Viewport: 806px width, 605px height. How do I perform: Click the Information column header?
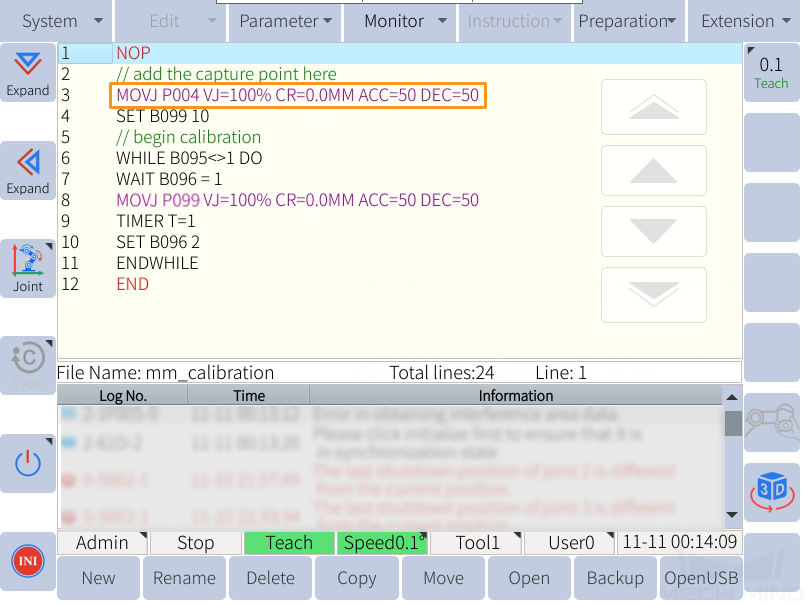(x=516, y=396)
